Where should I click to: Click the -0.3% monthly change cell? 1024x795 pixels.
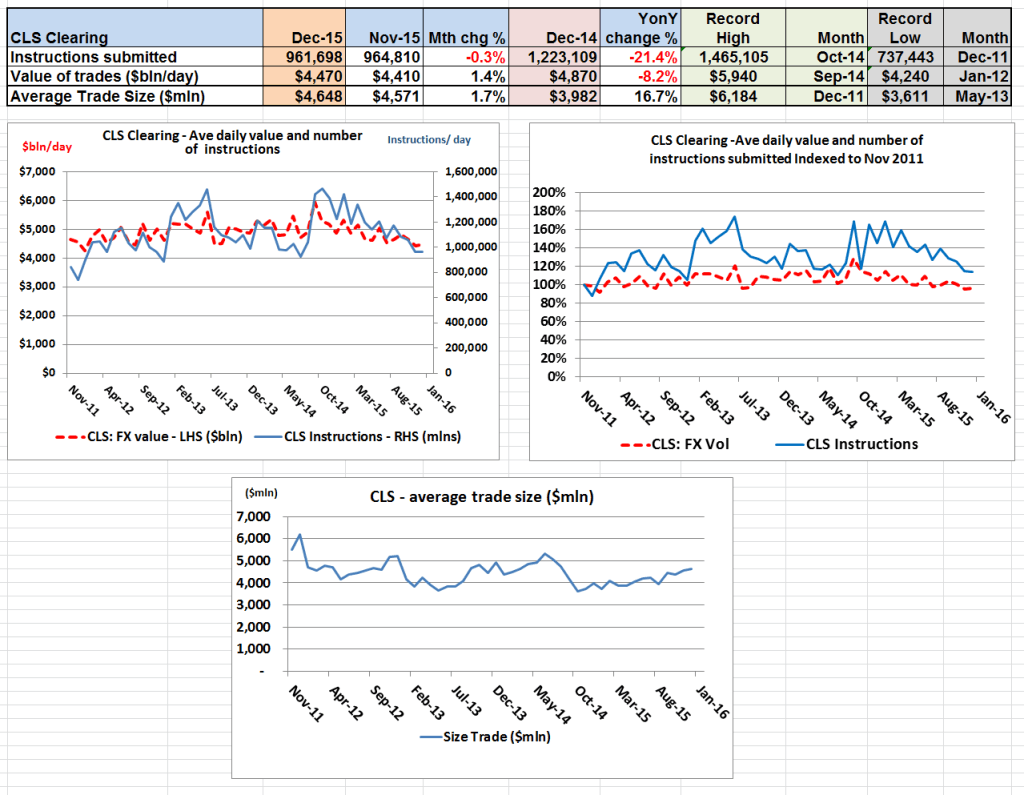click(x=466, y=57)
